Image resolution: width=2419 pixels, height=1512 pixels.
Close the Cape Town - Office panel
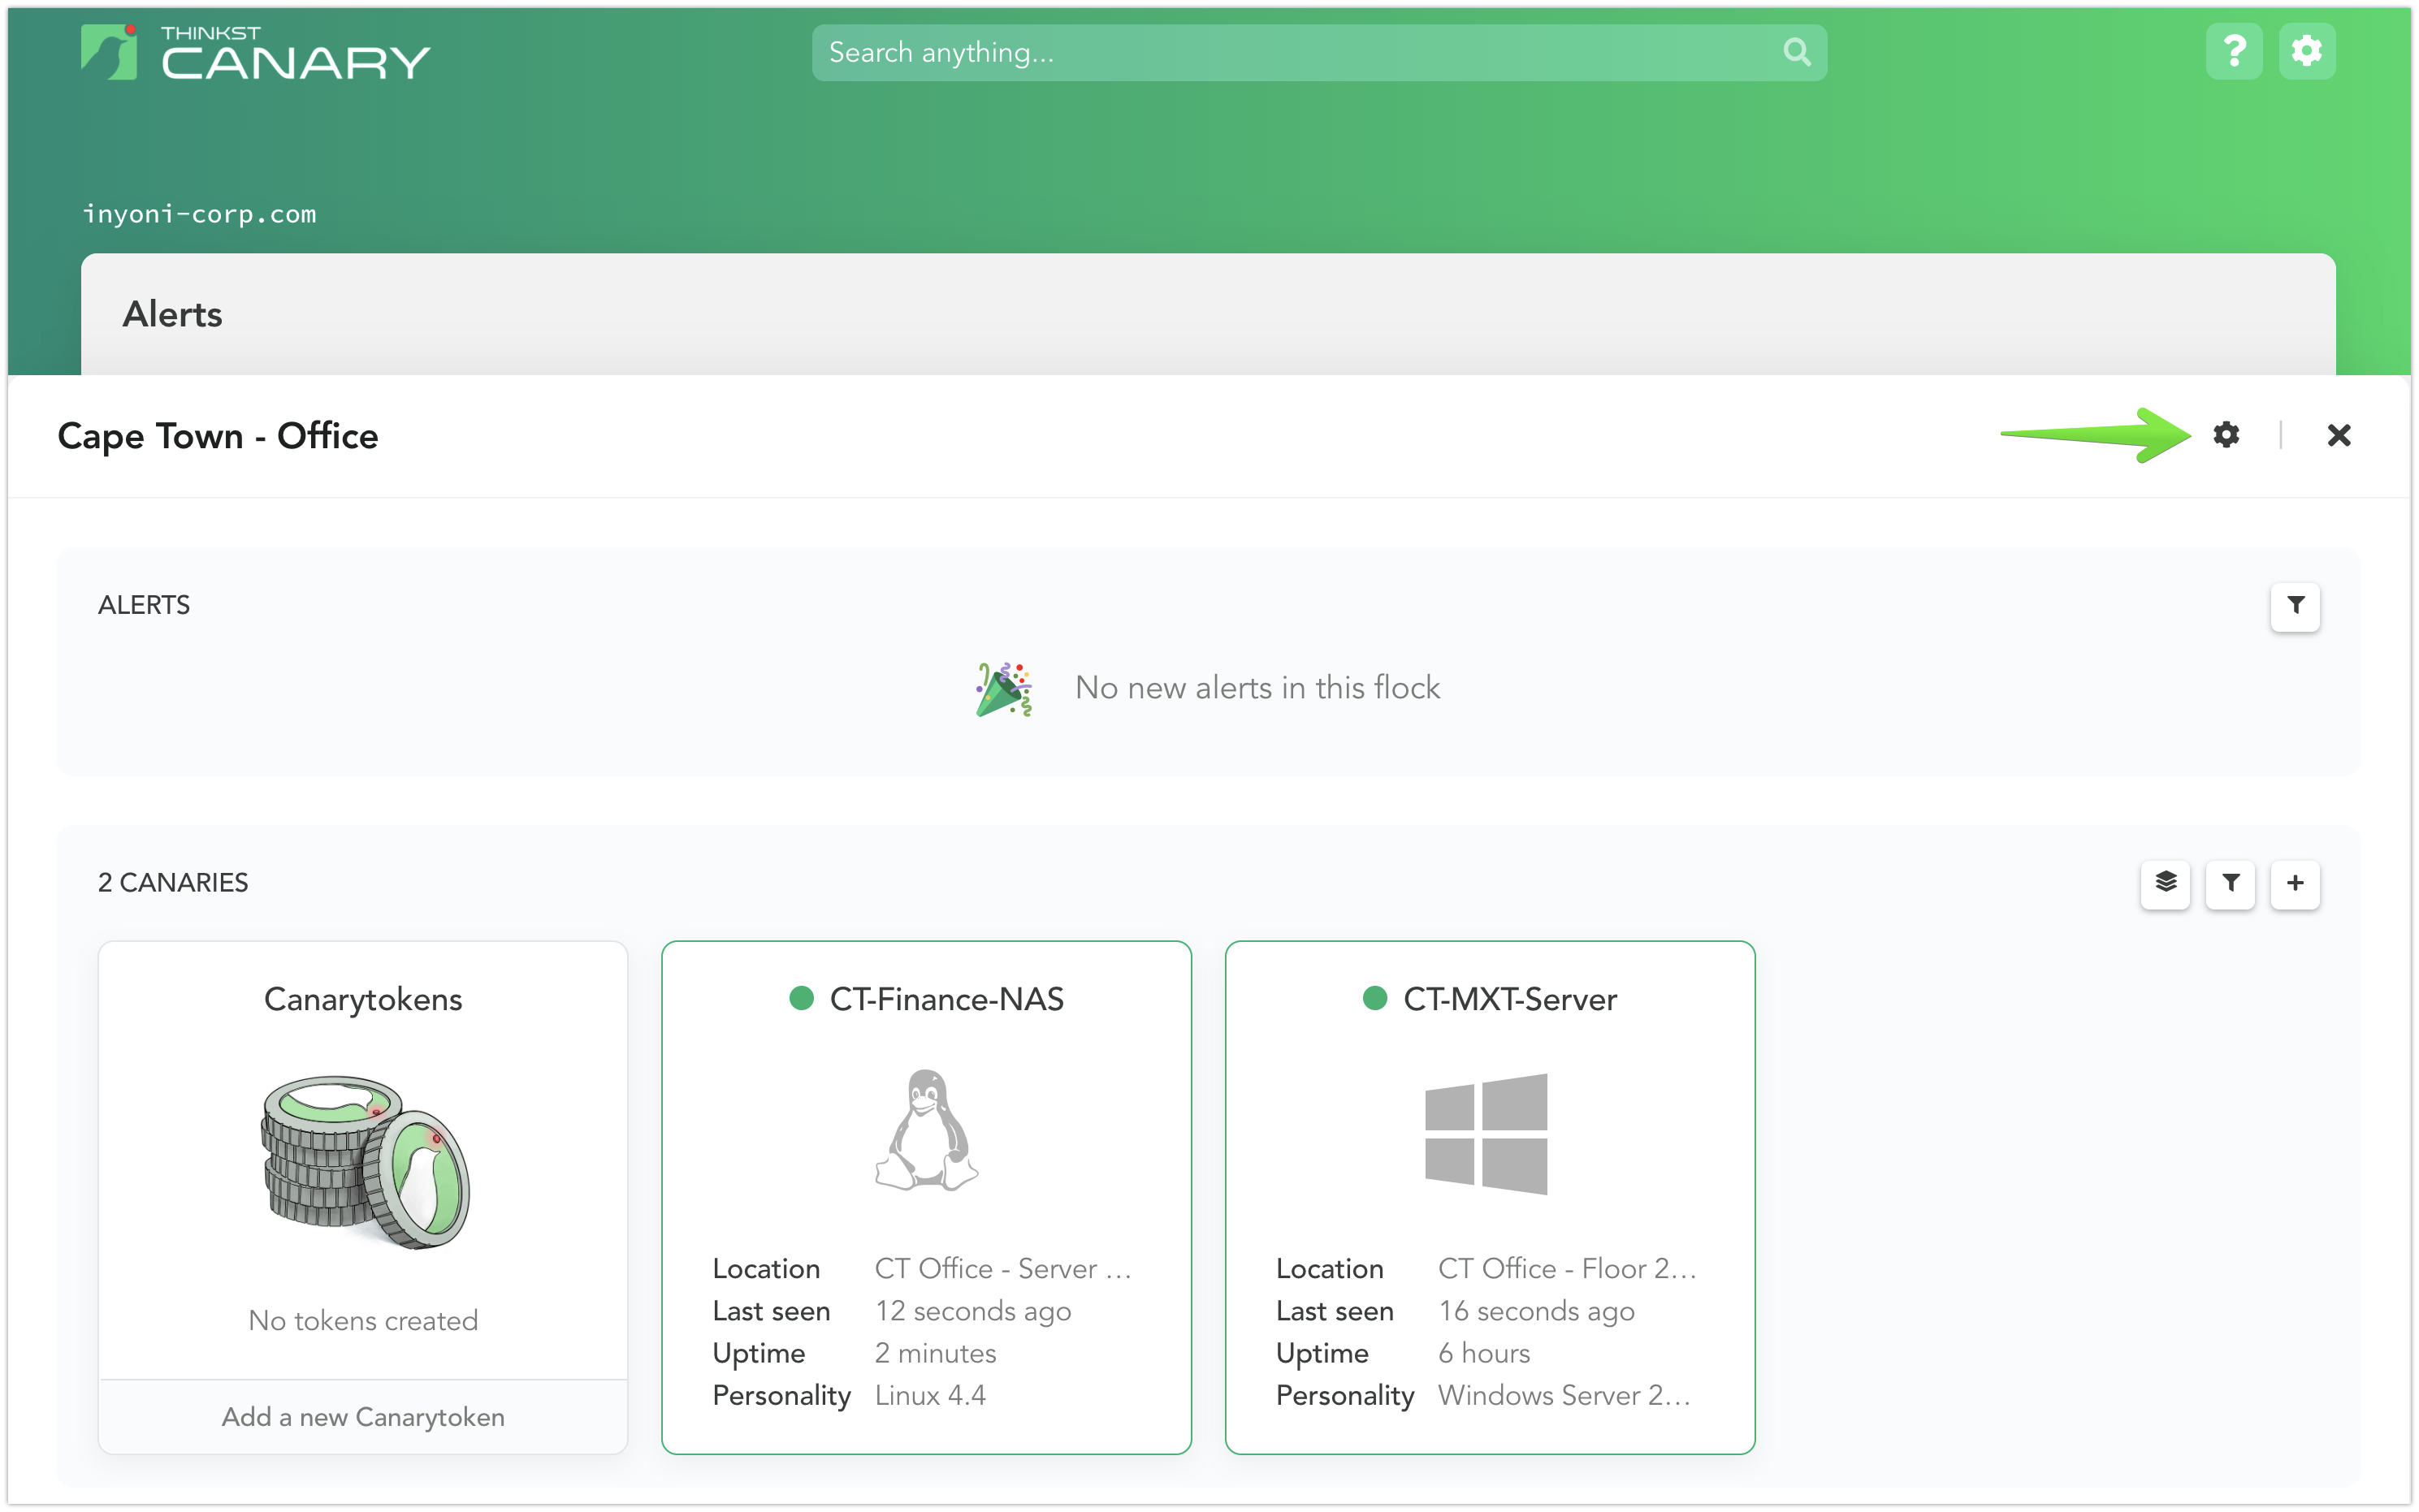click(2338, 435)
